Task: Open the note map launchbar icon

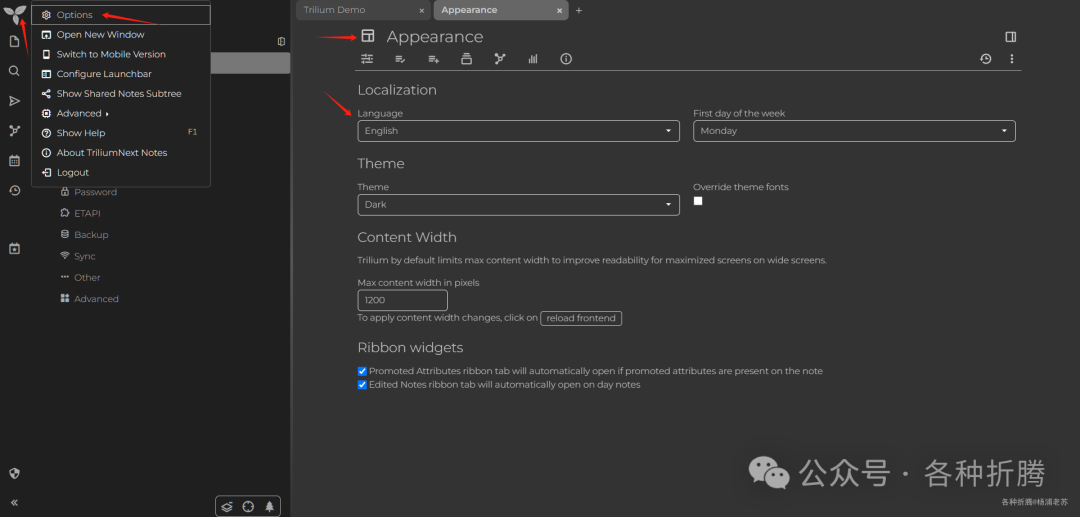Action: (14, 131)
